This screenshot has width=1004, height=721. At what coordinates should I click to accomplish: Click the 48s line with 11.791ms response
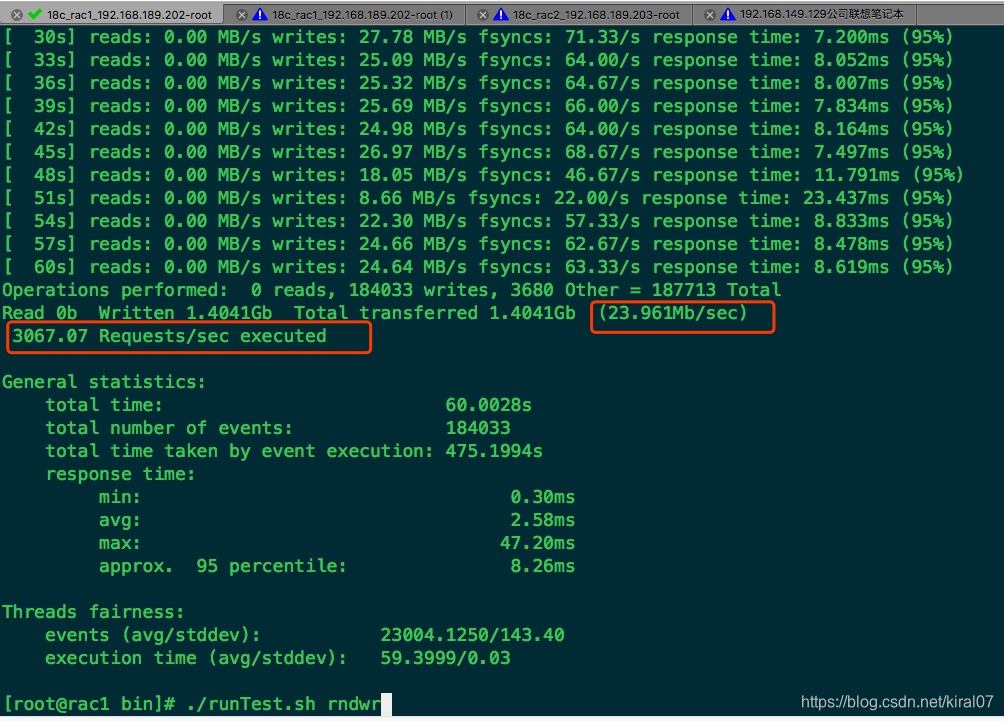click(x=483, y=175)
